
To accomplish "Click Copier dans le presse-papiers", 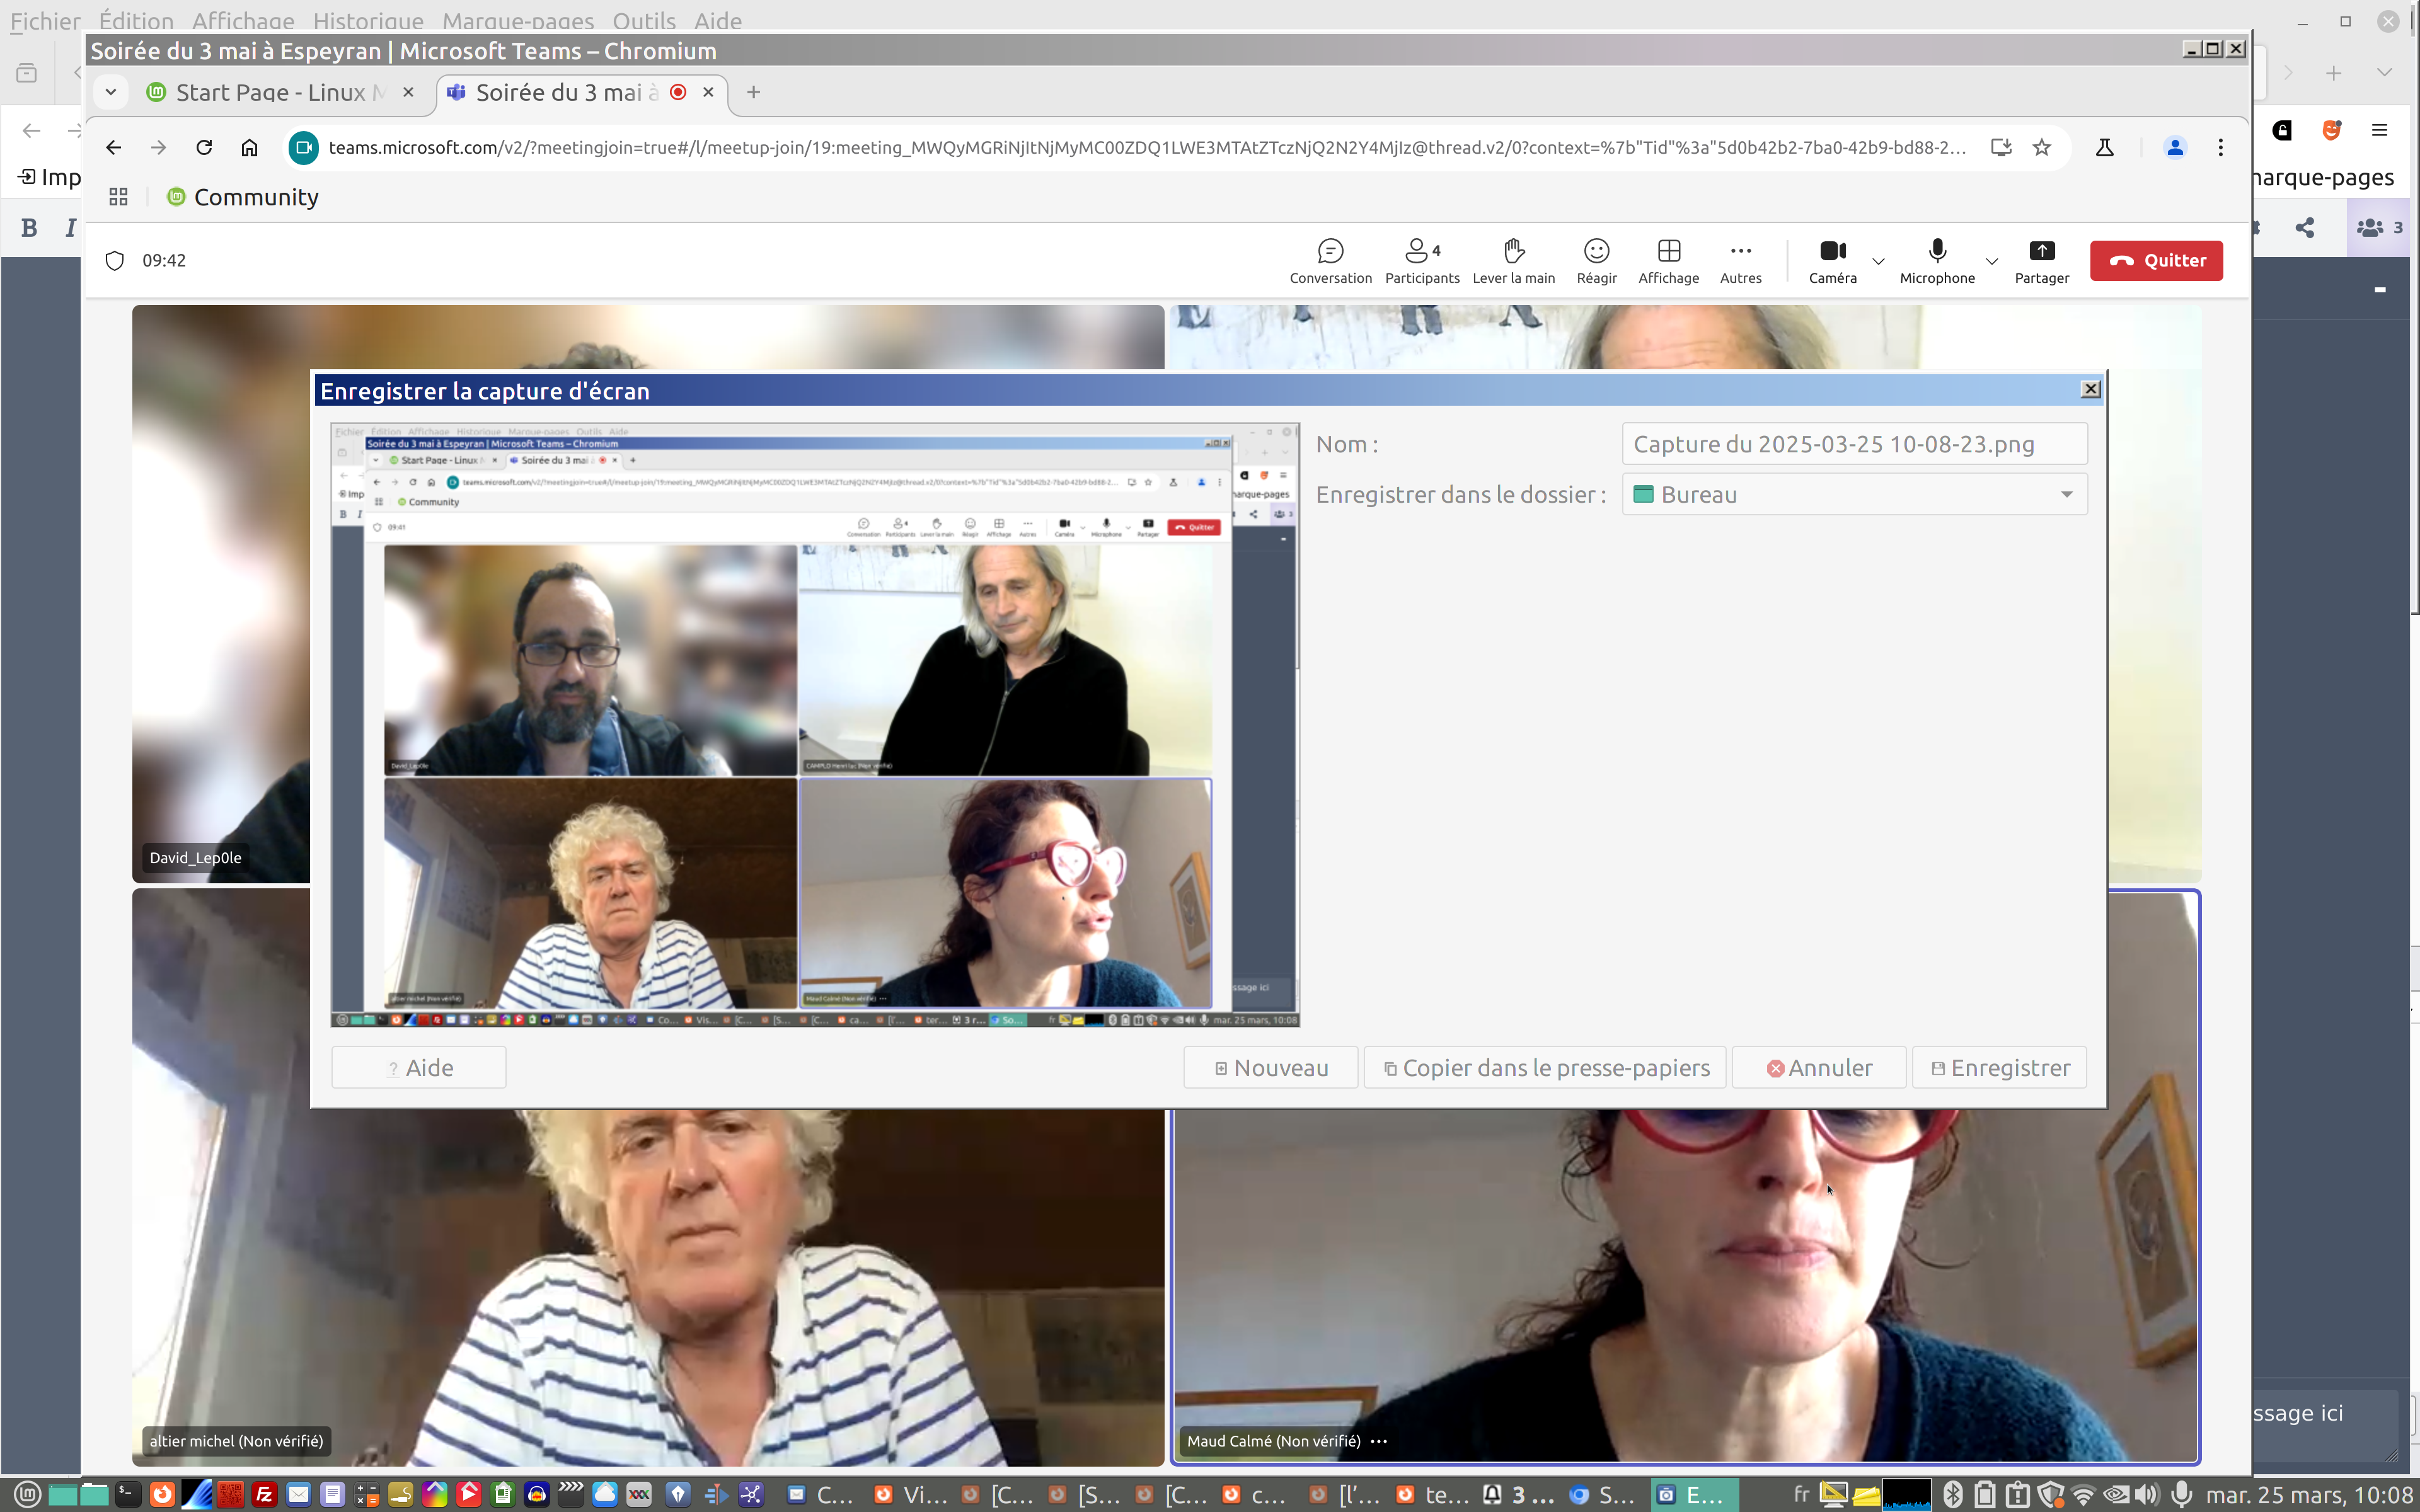I will pyautogui.click(x=1545, y=1068).
